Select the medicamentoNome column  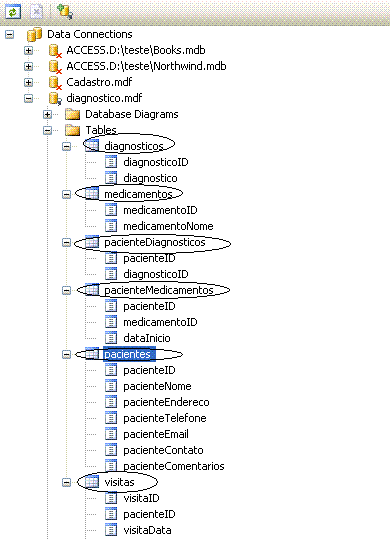pos(168,226)
